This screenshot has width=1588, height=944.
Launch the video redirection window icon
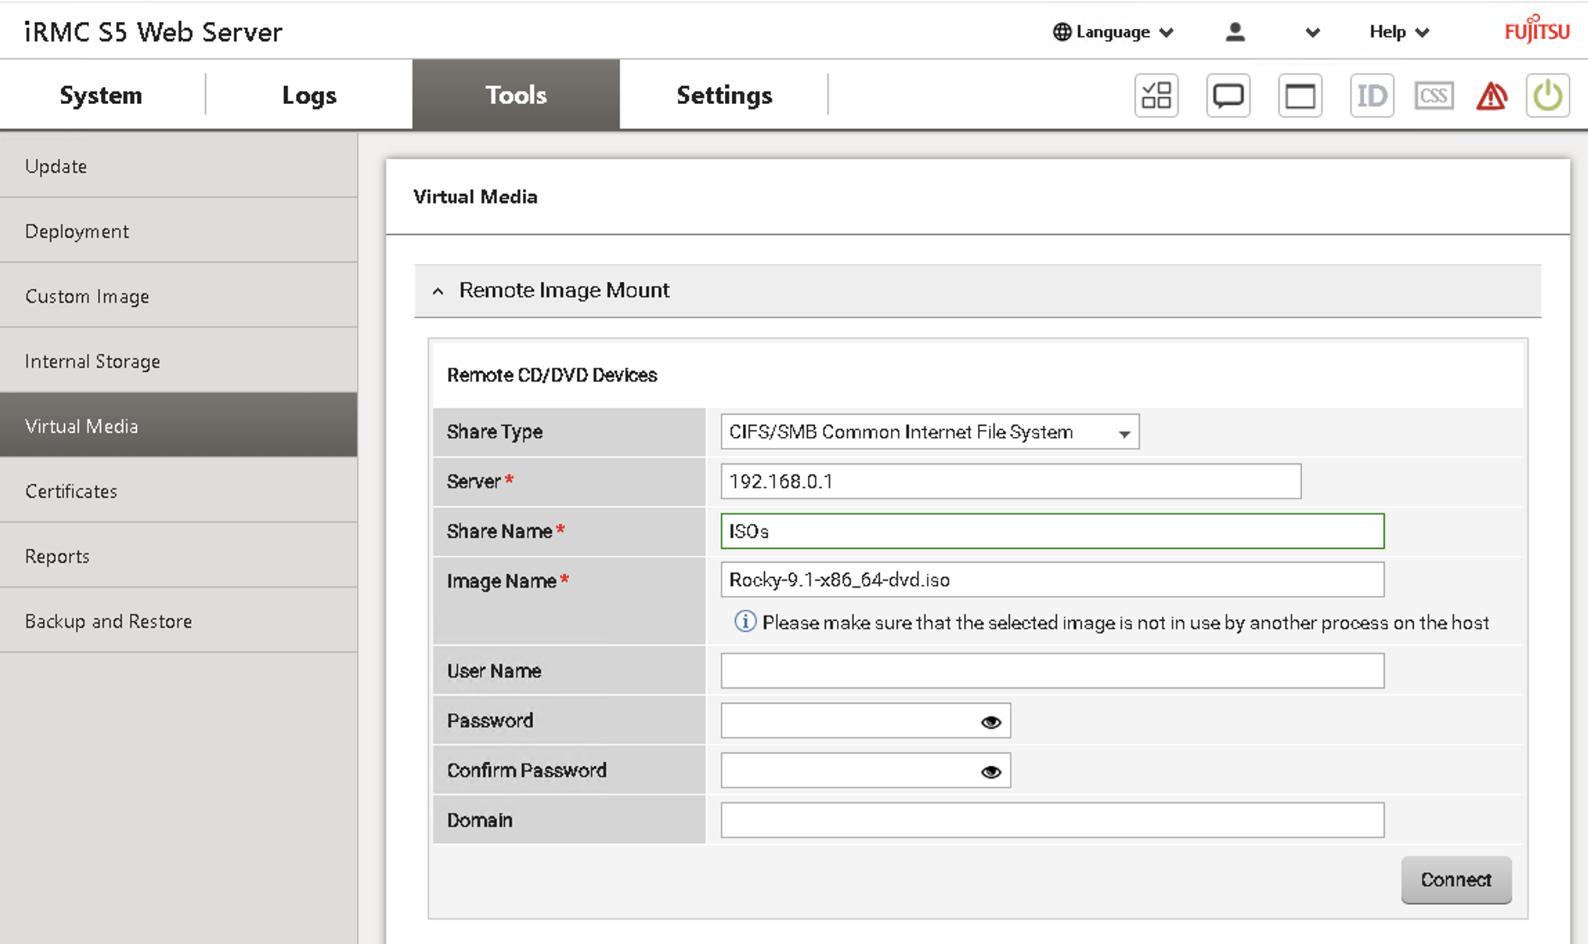point(1300,96)
